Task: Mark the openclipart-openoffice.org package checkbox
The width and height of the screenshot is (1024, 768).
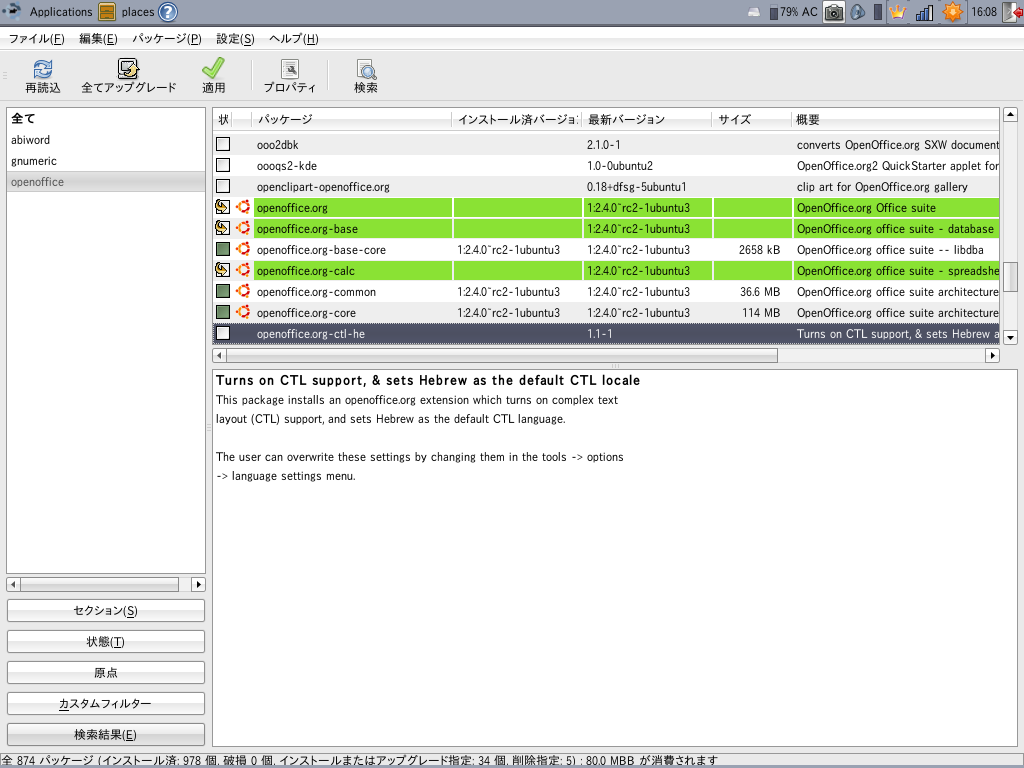Action: 223,186
